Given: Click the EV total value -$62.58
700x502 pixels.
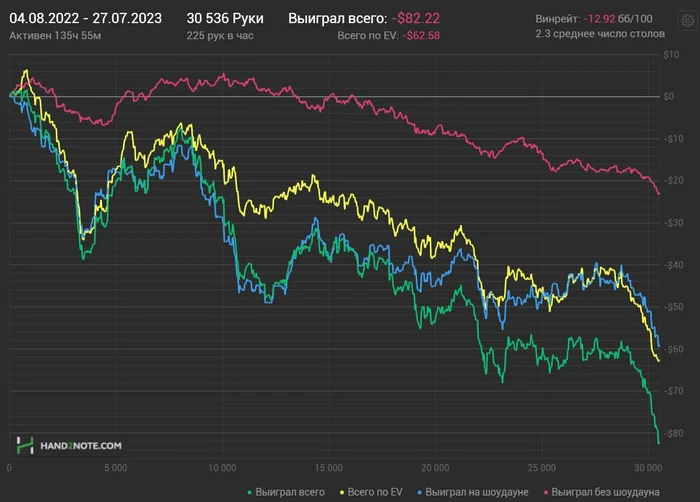Looking at the screenshot, I should click(x=421, y=36).
